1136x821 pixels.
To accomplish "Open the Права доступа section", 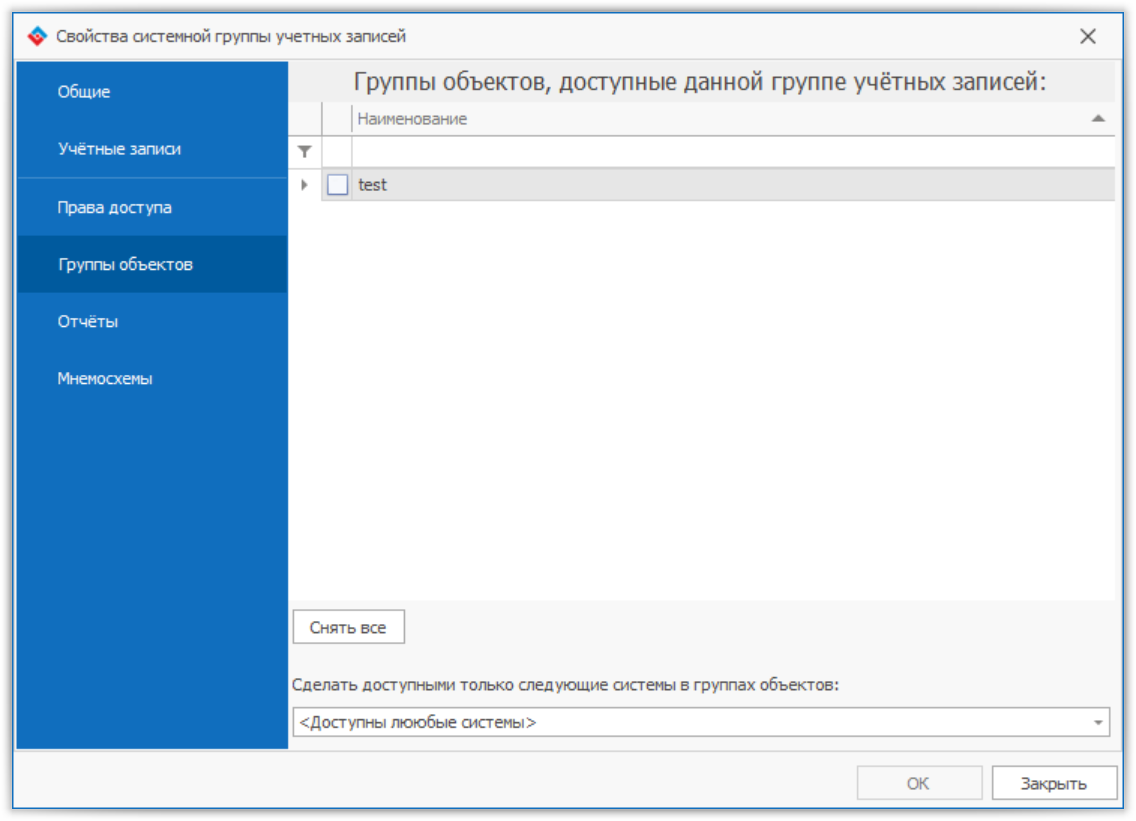I will pos(152,207).
